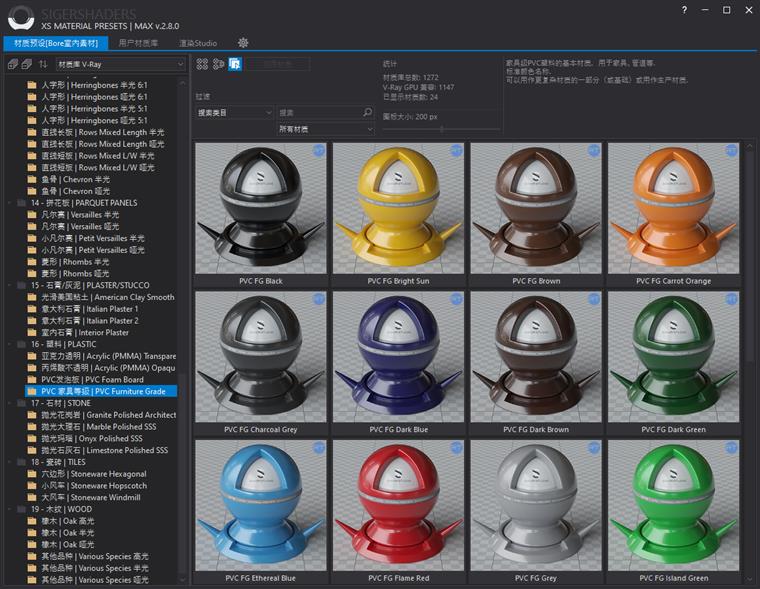Open help via the question mark icon
The width and height of the screenshot is (760, 589).
(x=684, y=10)
